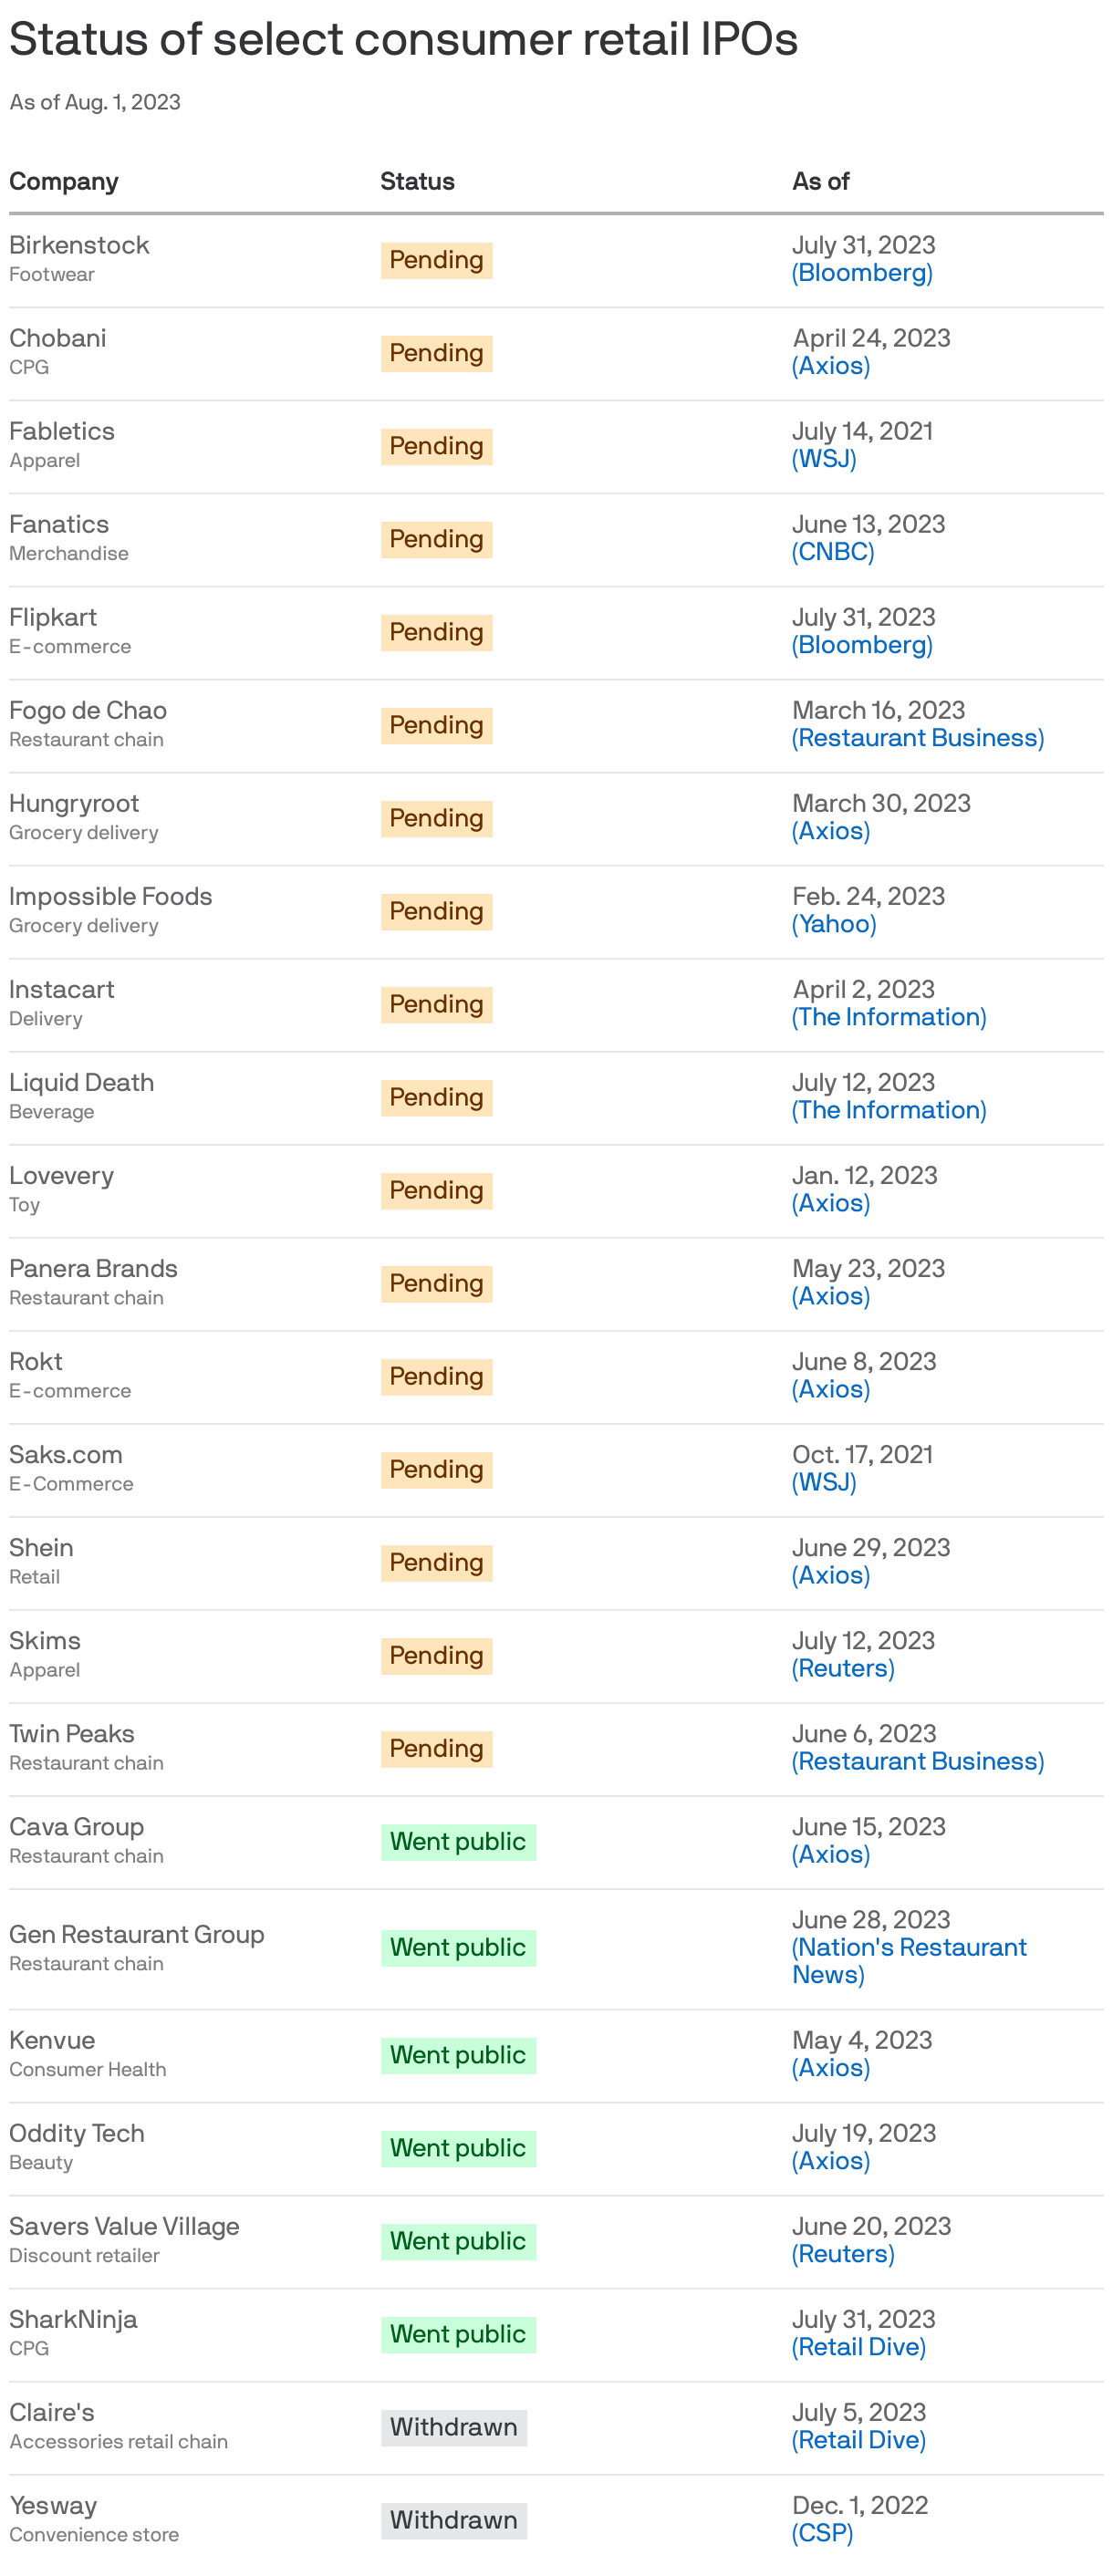Click the Company column header
Image resolution: width=1113 pixels, height=2576 pixels.
64,182
